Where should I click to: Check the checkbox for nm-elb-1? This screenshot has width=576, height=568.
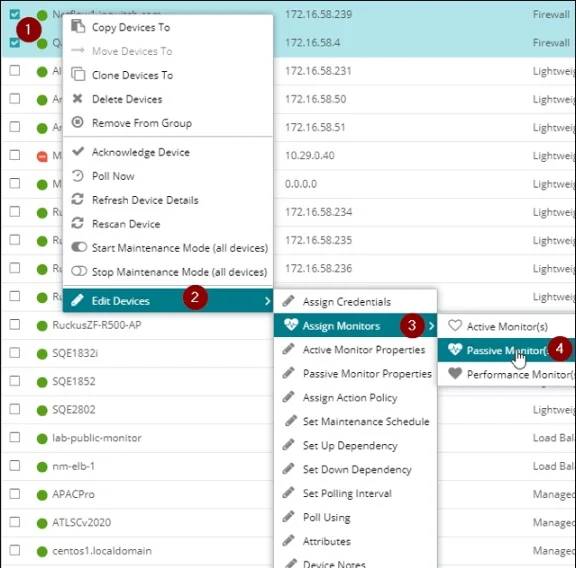pos(15,465)
